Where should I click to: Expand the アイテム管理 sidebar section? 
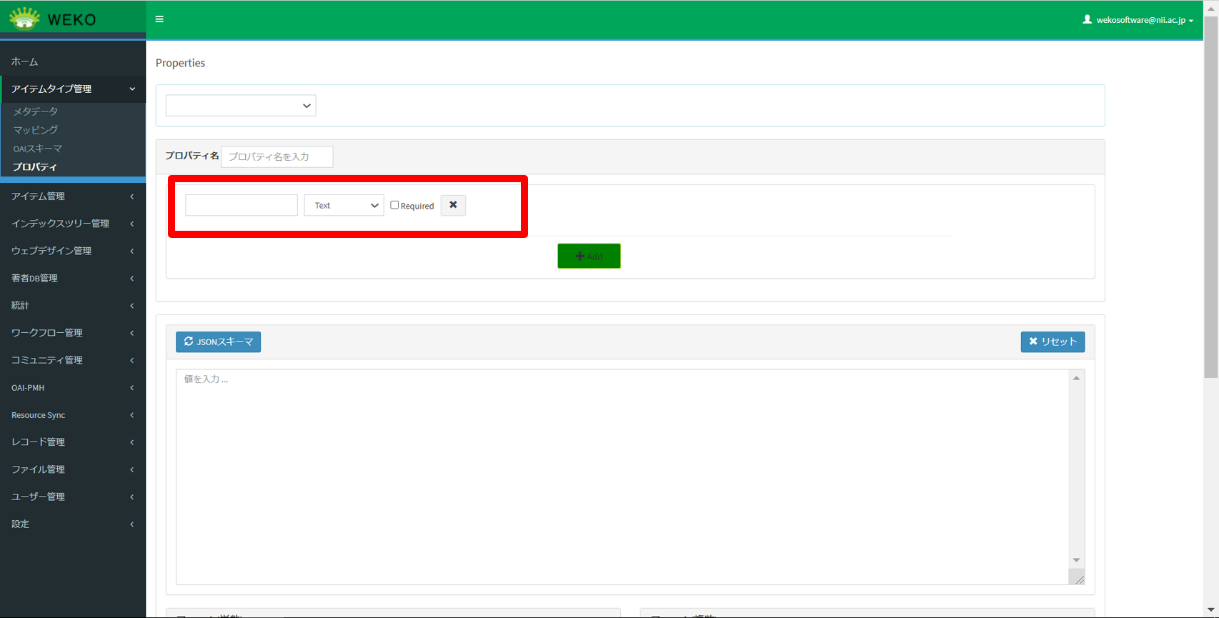coord(72,196)
